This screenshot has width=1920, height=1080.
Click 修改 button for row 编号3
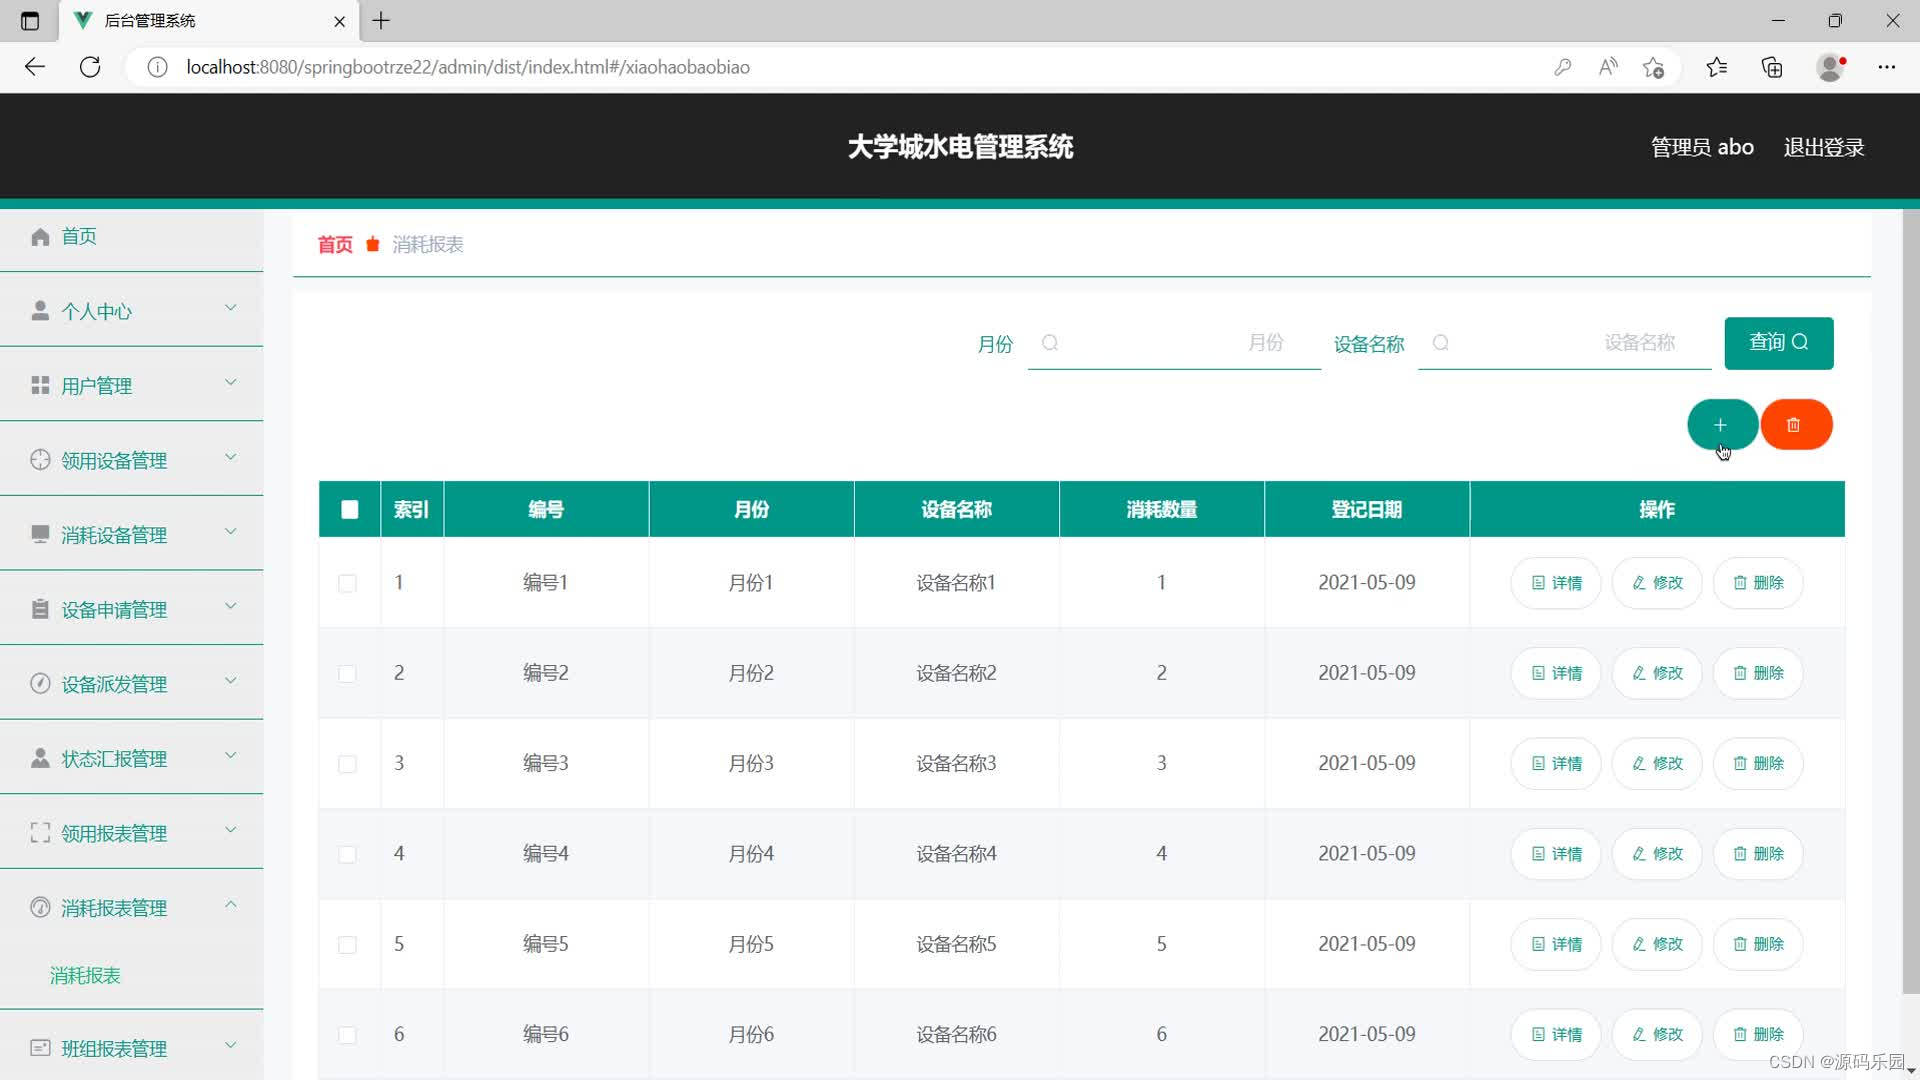[x=1657, y=763]
